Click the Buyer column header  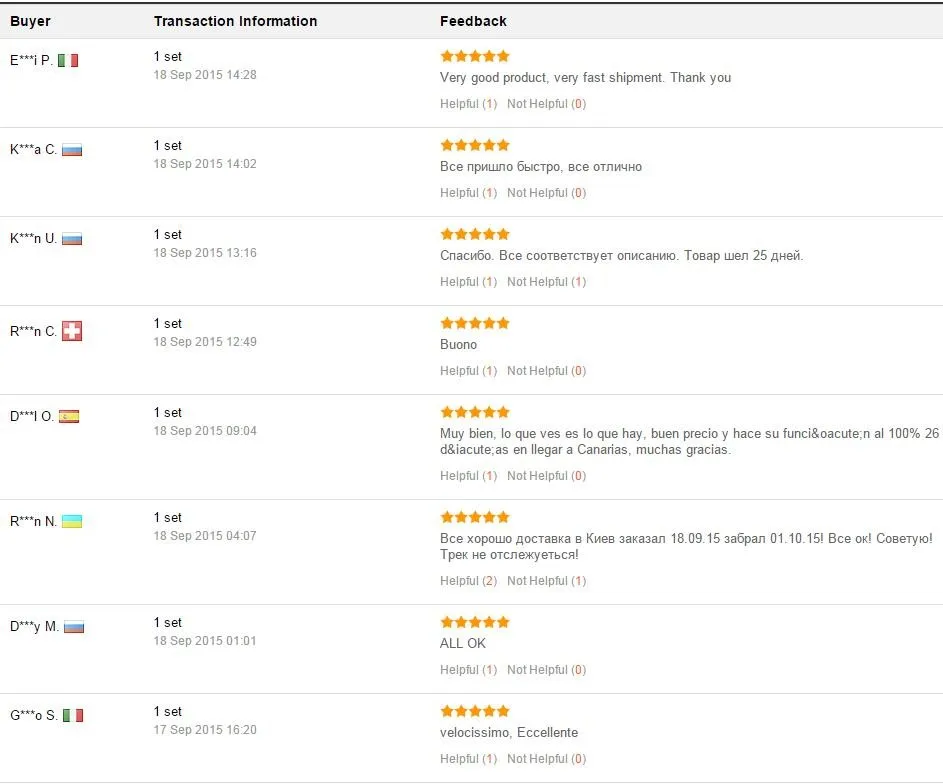pyautogui.click(x=30, y=21)
